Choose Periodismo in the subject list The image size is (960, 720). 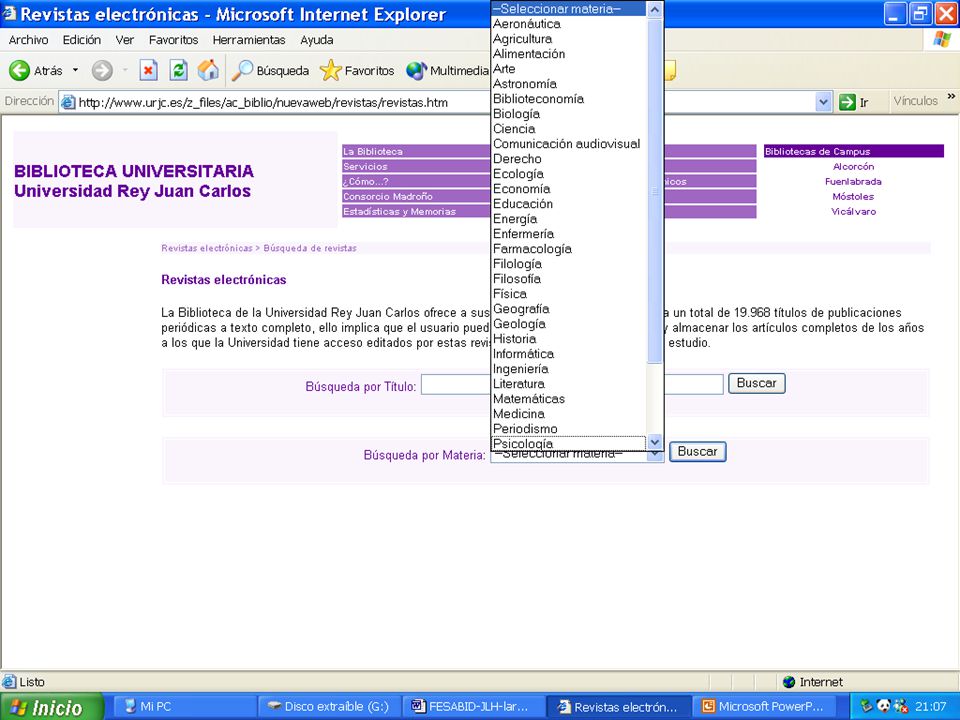coord(569,429)
